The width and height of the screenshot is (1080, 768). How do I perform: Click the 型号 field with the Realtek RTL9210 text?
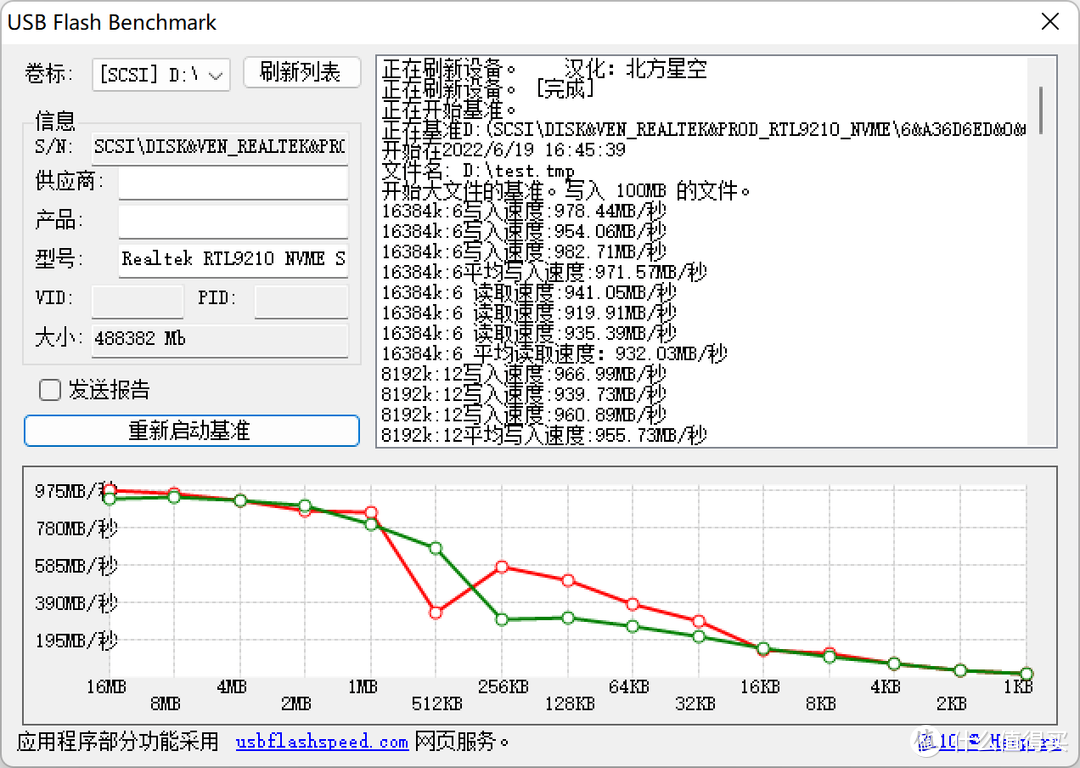point(233,259)
